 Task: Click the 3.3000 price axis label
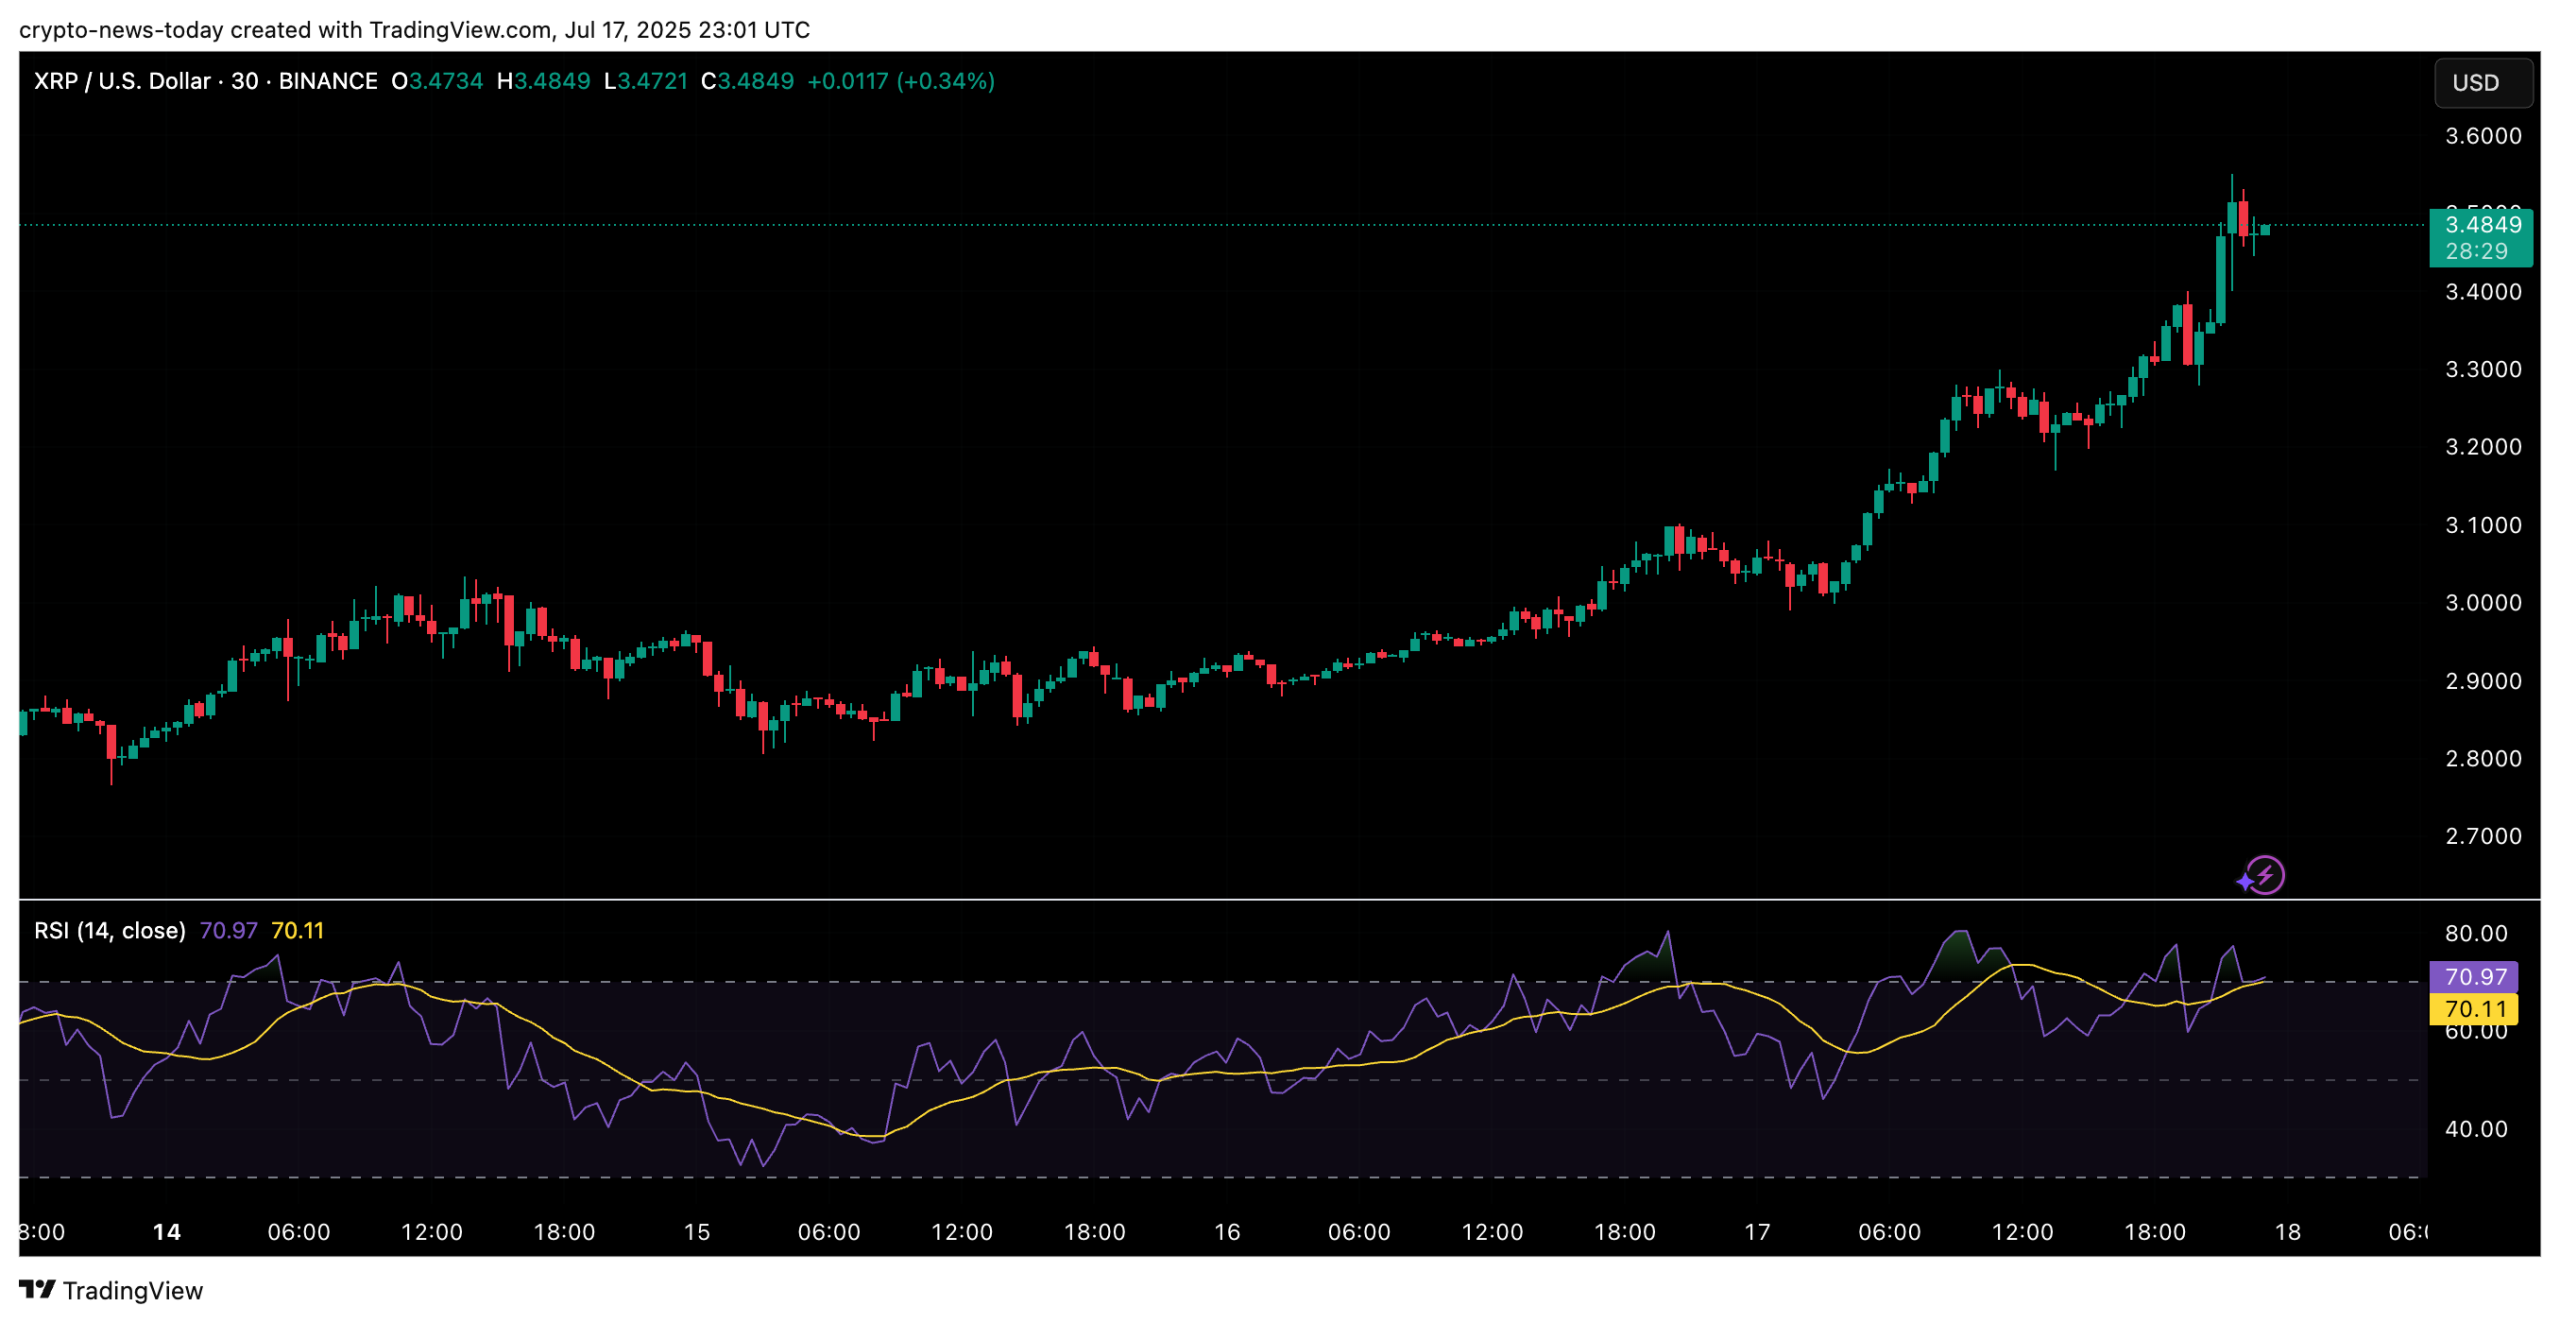coord(2483,369)
